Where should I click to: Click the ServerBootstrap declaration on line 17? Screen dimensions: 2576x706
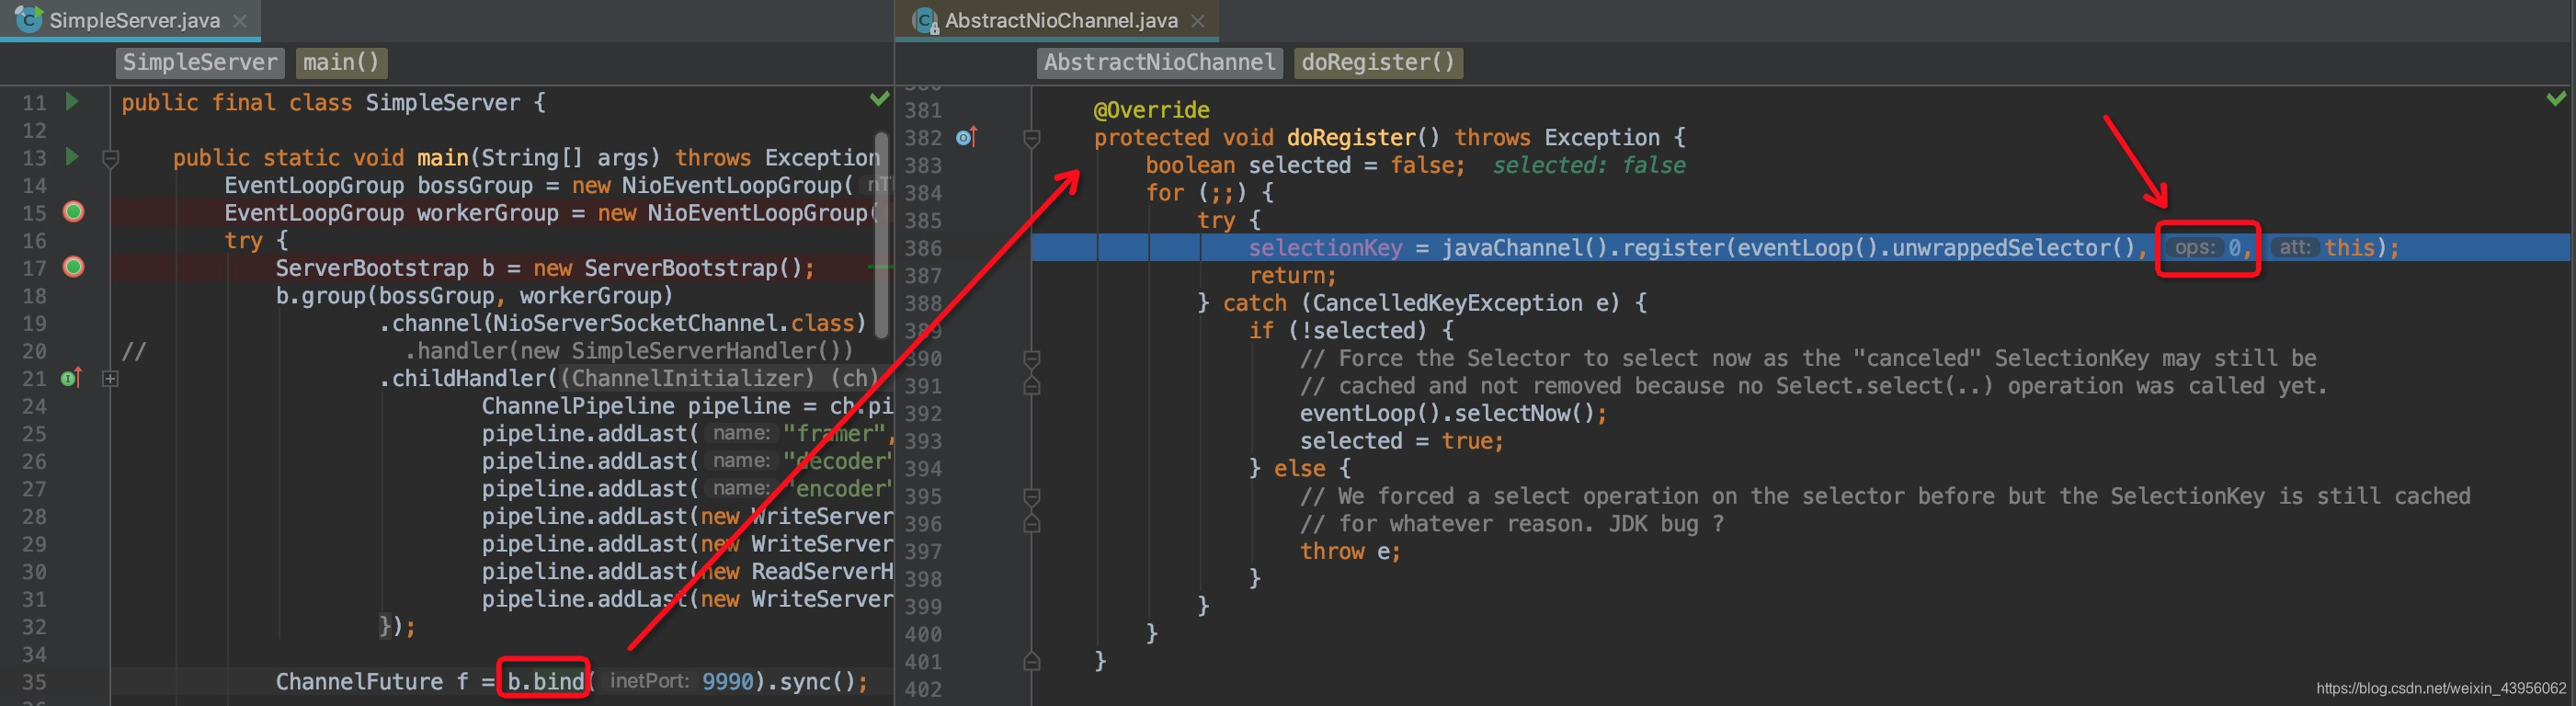[x=545, y=268]
